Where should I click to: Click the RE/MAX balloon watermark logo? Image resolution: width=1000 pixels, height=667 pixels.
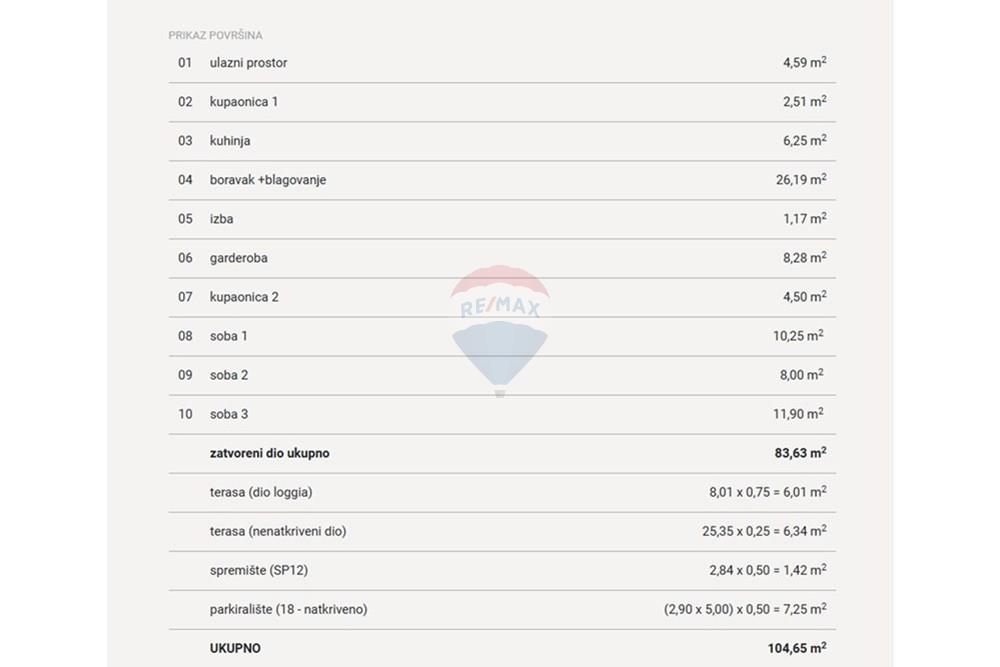(500, 331)
